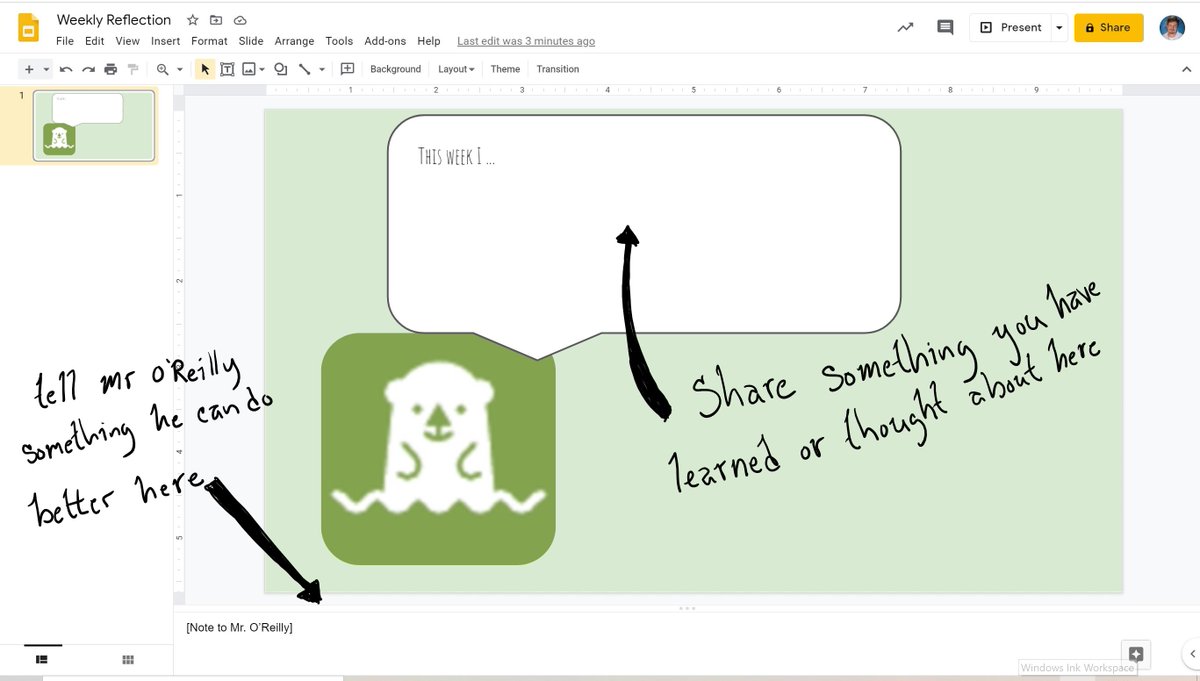Open the Tools menu
Screen dimensions: 1200x681
[x=339, y=41]
